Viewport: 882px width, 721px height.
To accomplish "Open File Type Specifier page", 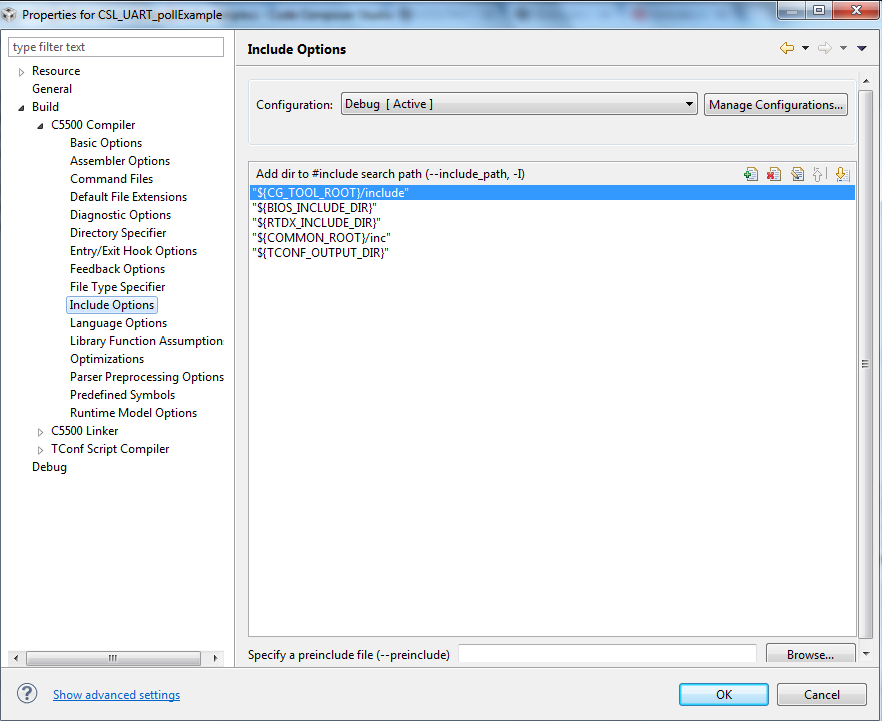I will point(118,287).
